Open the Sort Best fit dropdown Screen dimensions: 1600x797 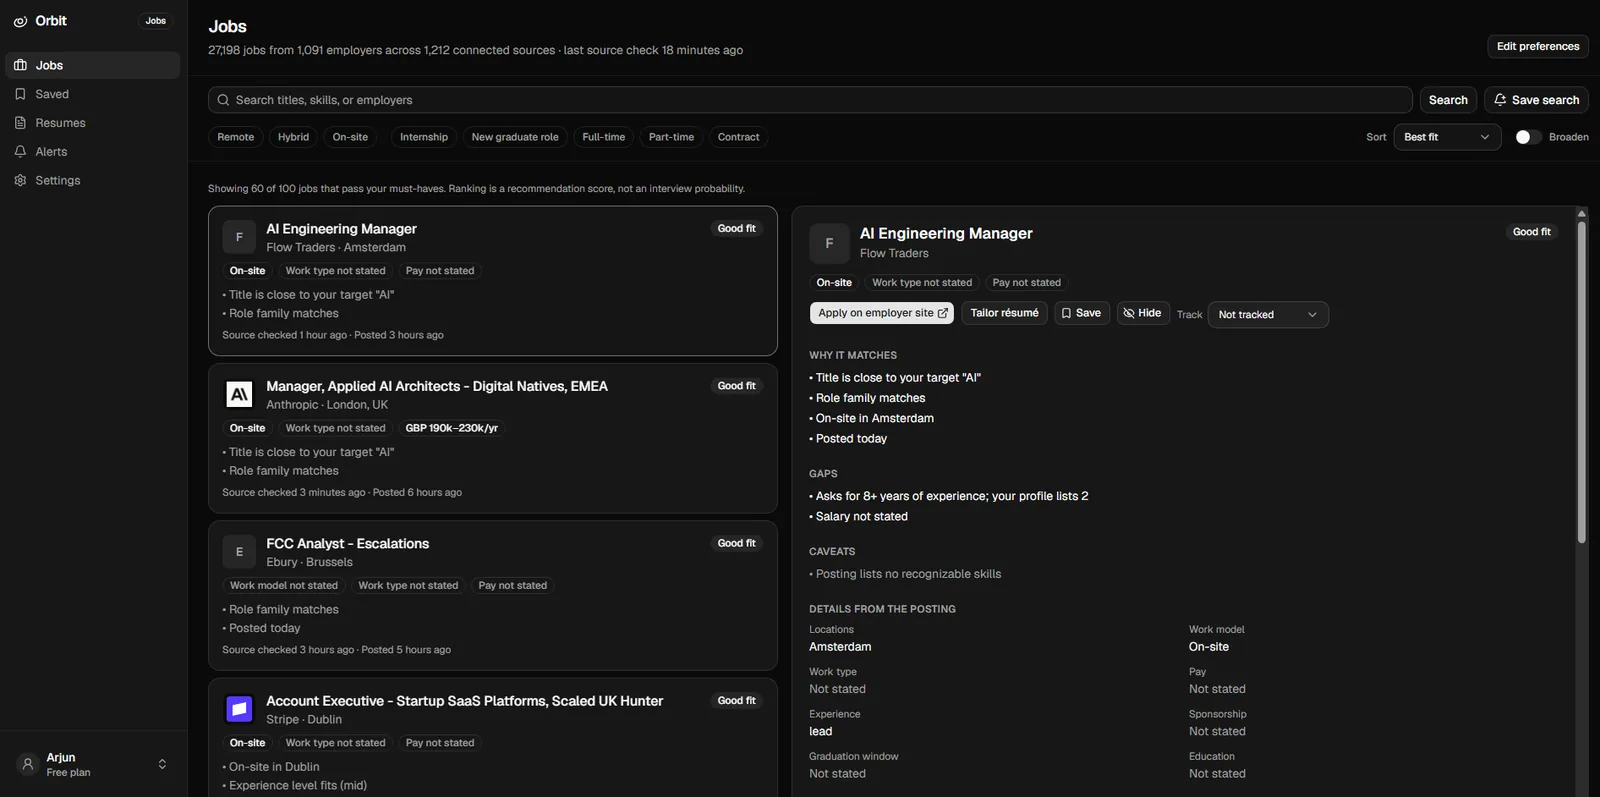[1447, 137]
